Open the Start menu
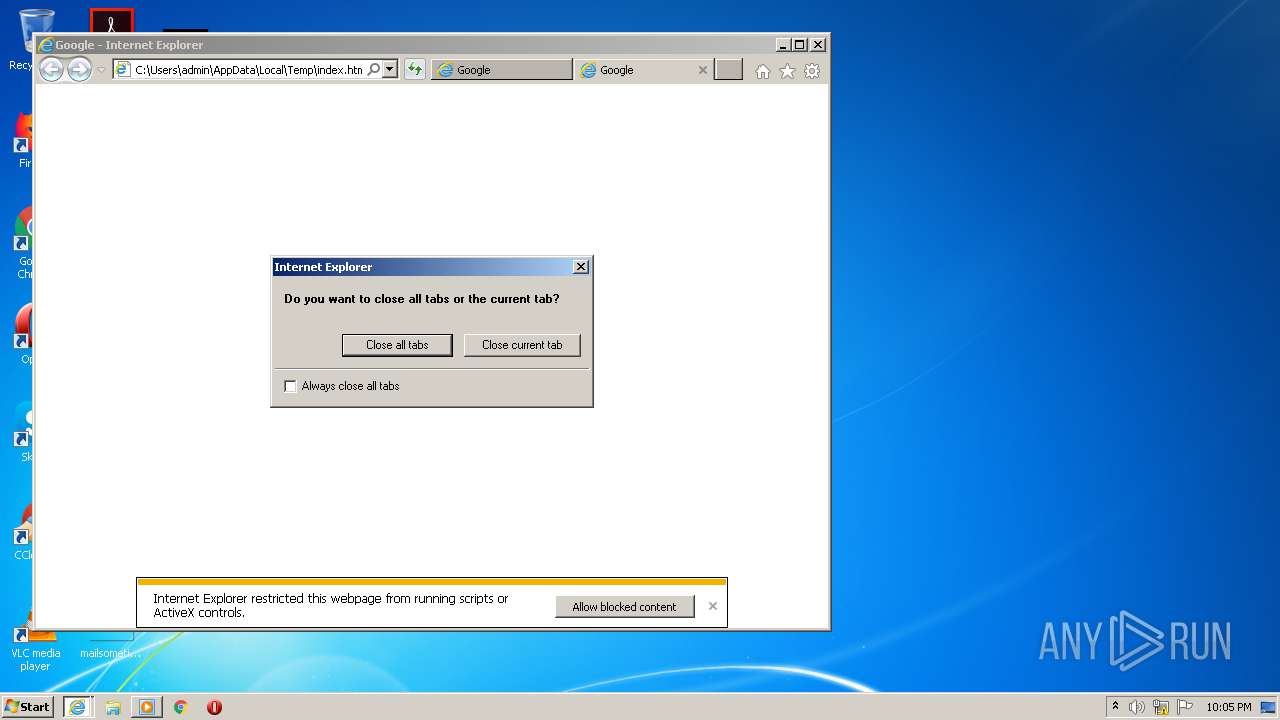The image size is (1280, 720). click(28, 706)
